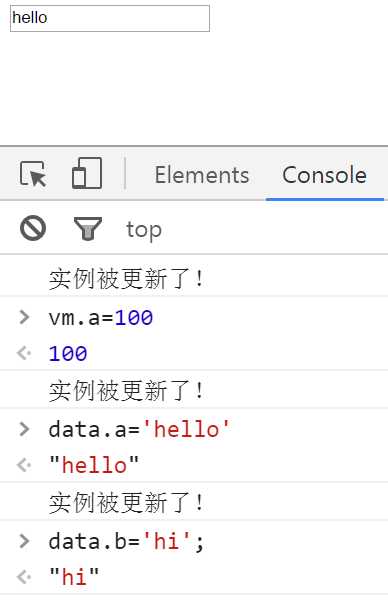Toggle the device toolbar icon
Screen dimensions: 388x603
(x=87, y=173)
